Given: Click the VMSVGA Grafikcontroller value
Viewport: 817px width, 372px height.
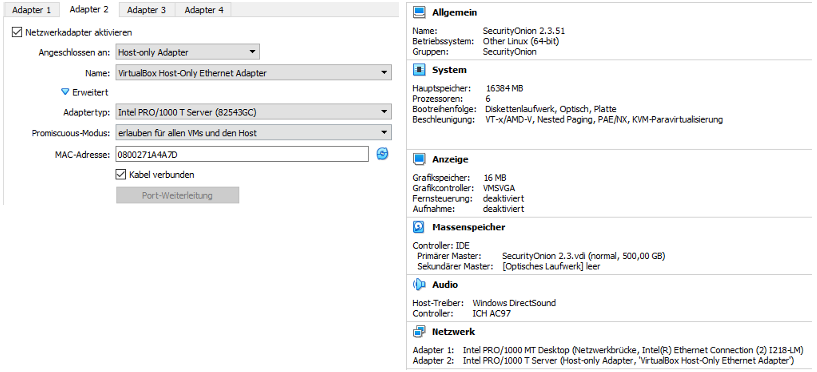Looking at the screenshot, I should click(500, 188).
